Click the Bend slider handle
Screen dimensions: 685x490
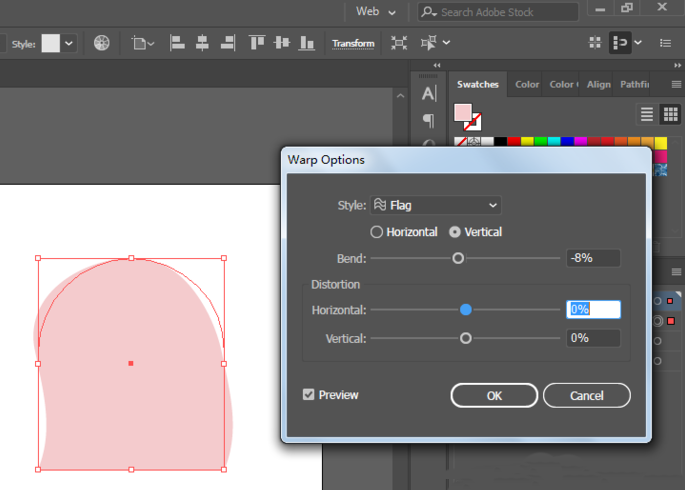tap(458, 258)
